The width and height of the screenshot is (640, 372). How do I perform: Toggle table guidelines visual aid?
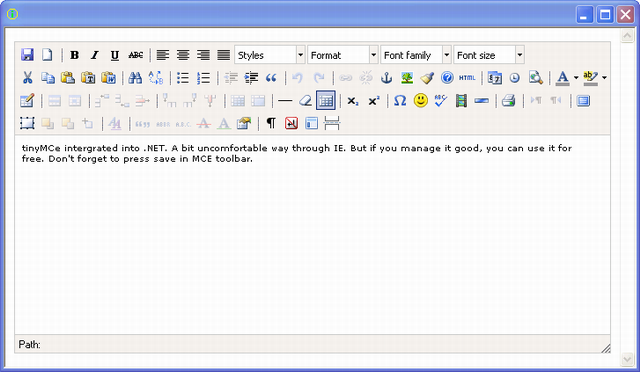(326, 100)
